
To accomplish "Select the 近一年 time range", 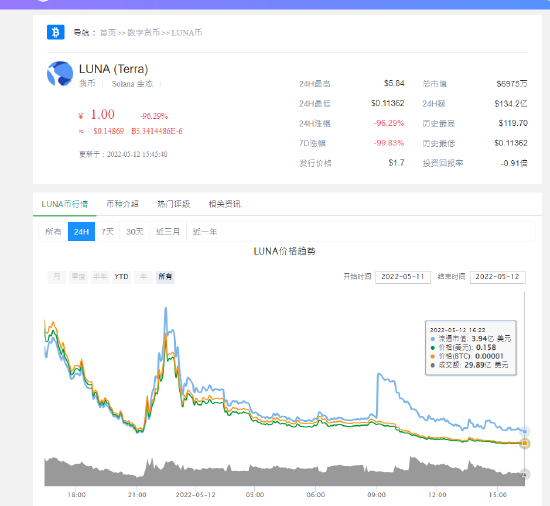I will [205, 231].
